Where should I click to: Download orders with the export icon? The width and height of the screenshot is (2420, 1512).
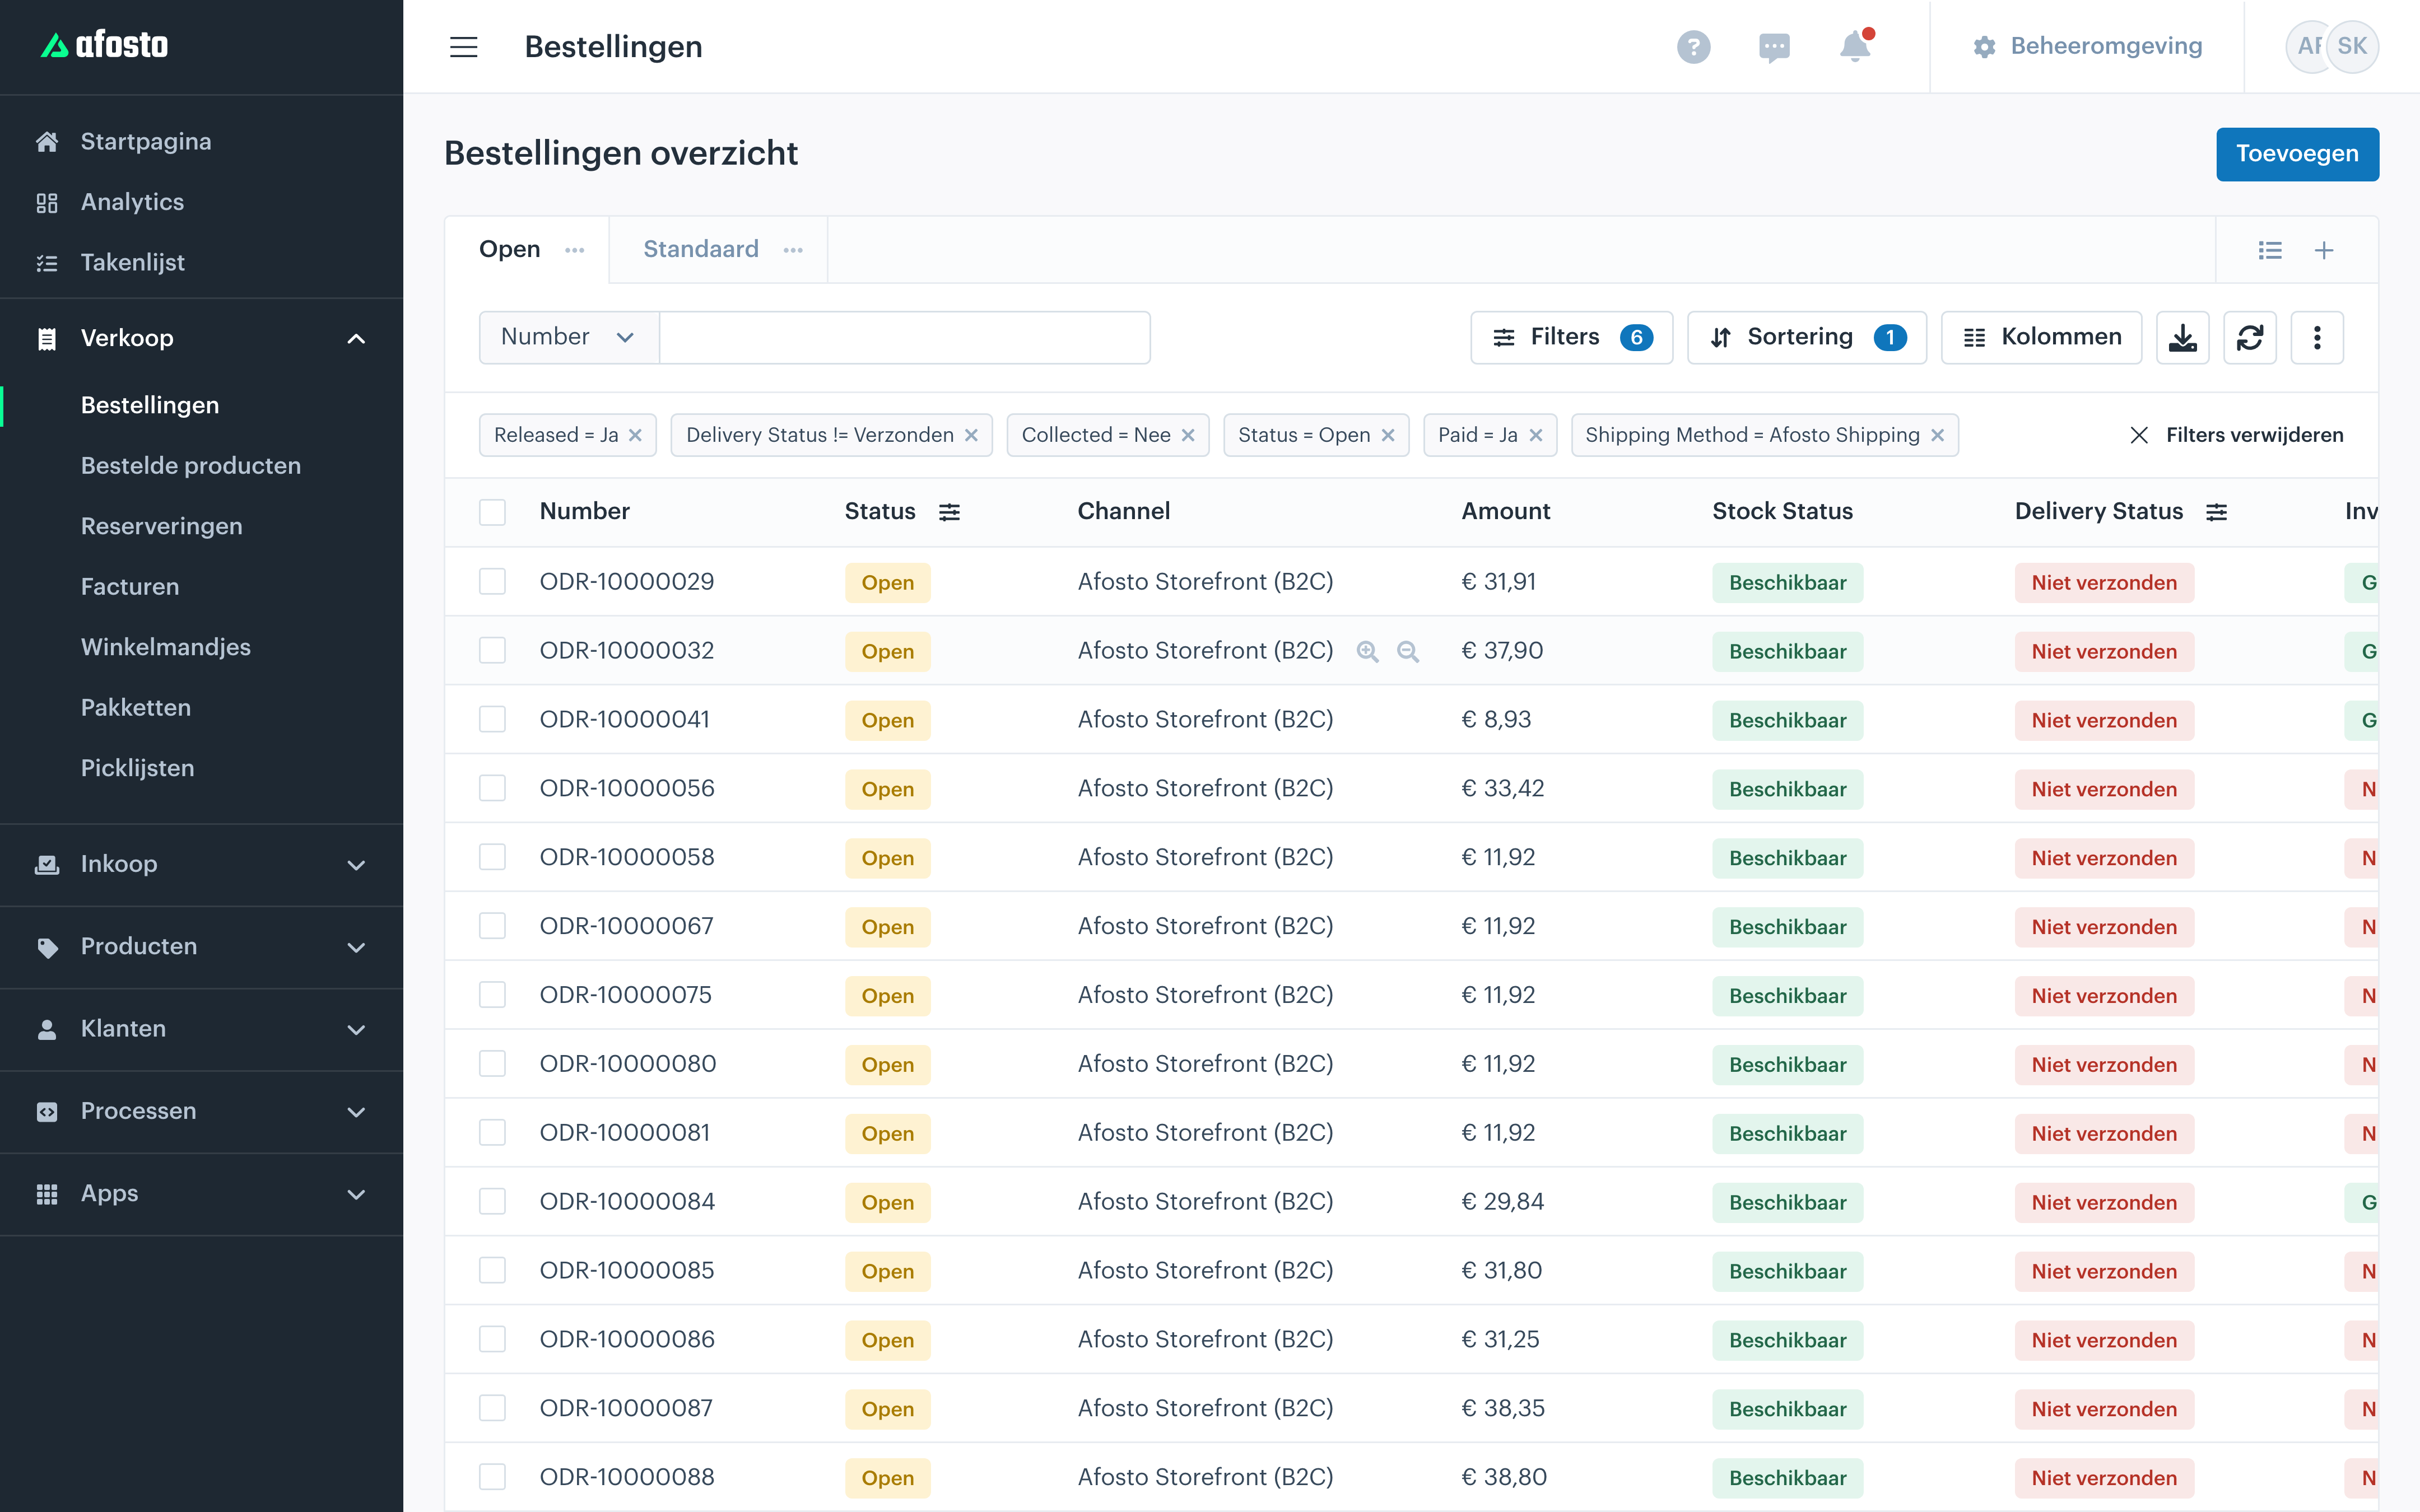coord(2182,337)
